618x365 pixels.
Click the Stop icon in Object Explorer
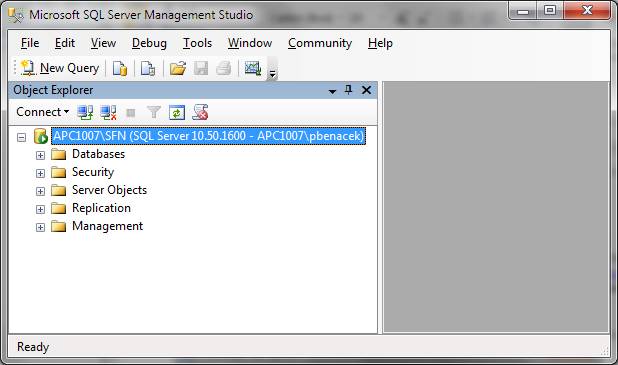click(130, 113)
